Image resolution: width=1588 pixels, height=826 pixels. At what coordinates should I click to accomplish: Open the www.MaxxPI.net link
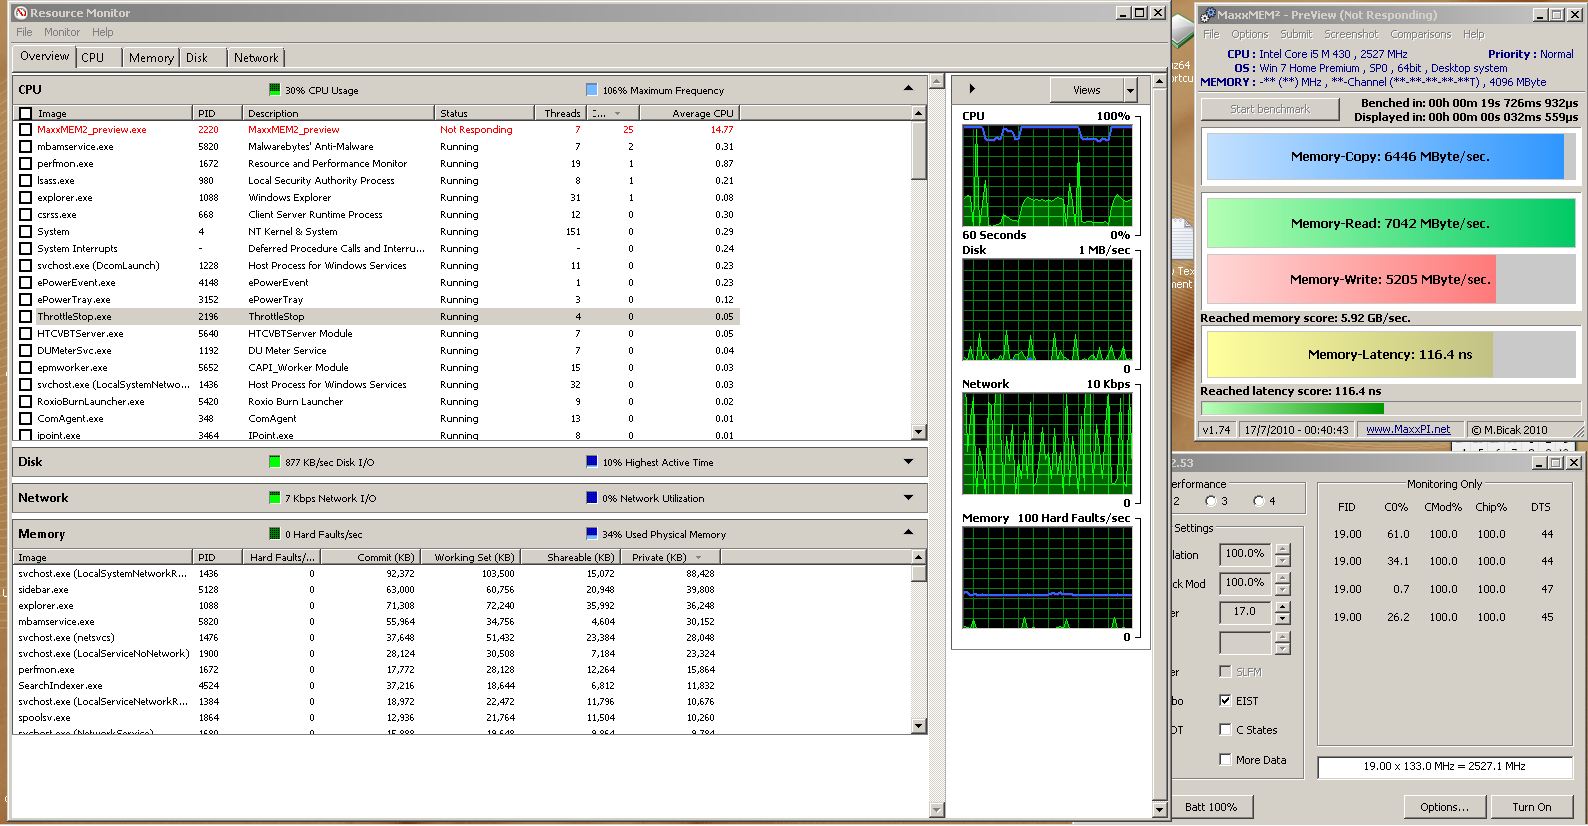pos(1408,429)
